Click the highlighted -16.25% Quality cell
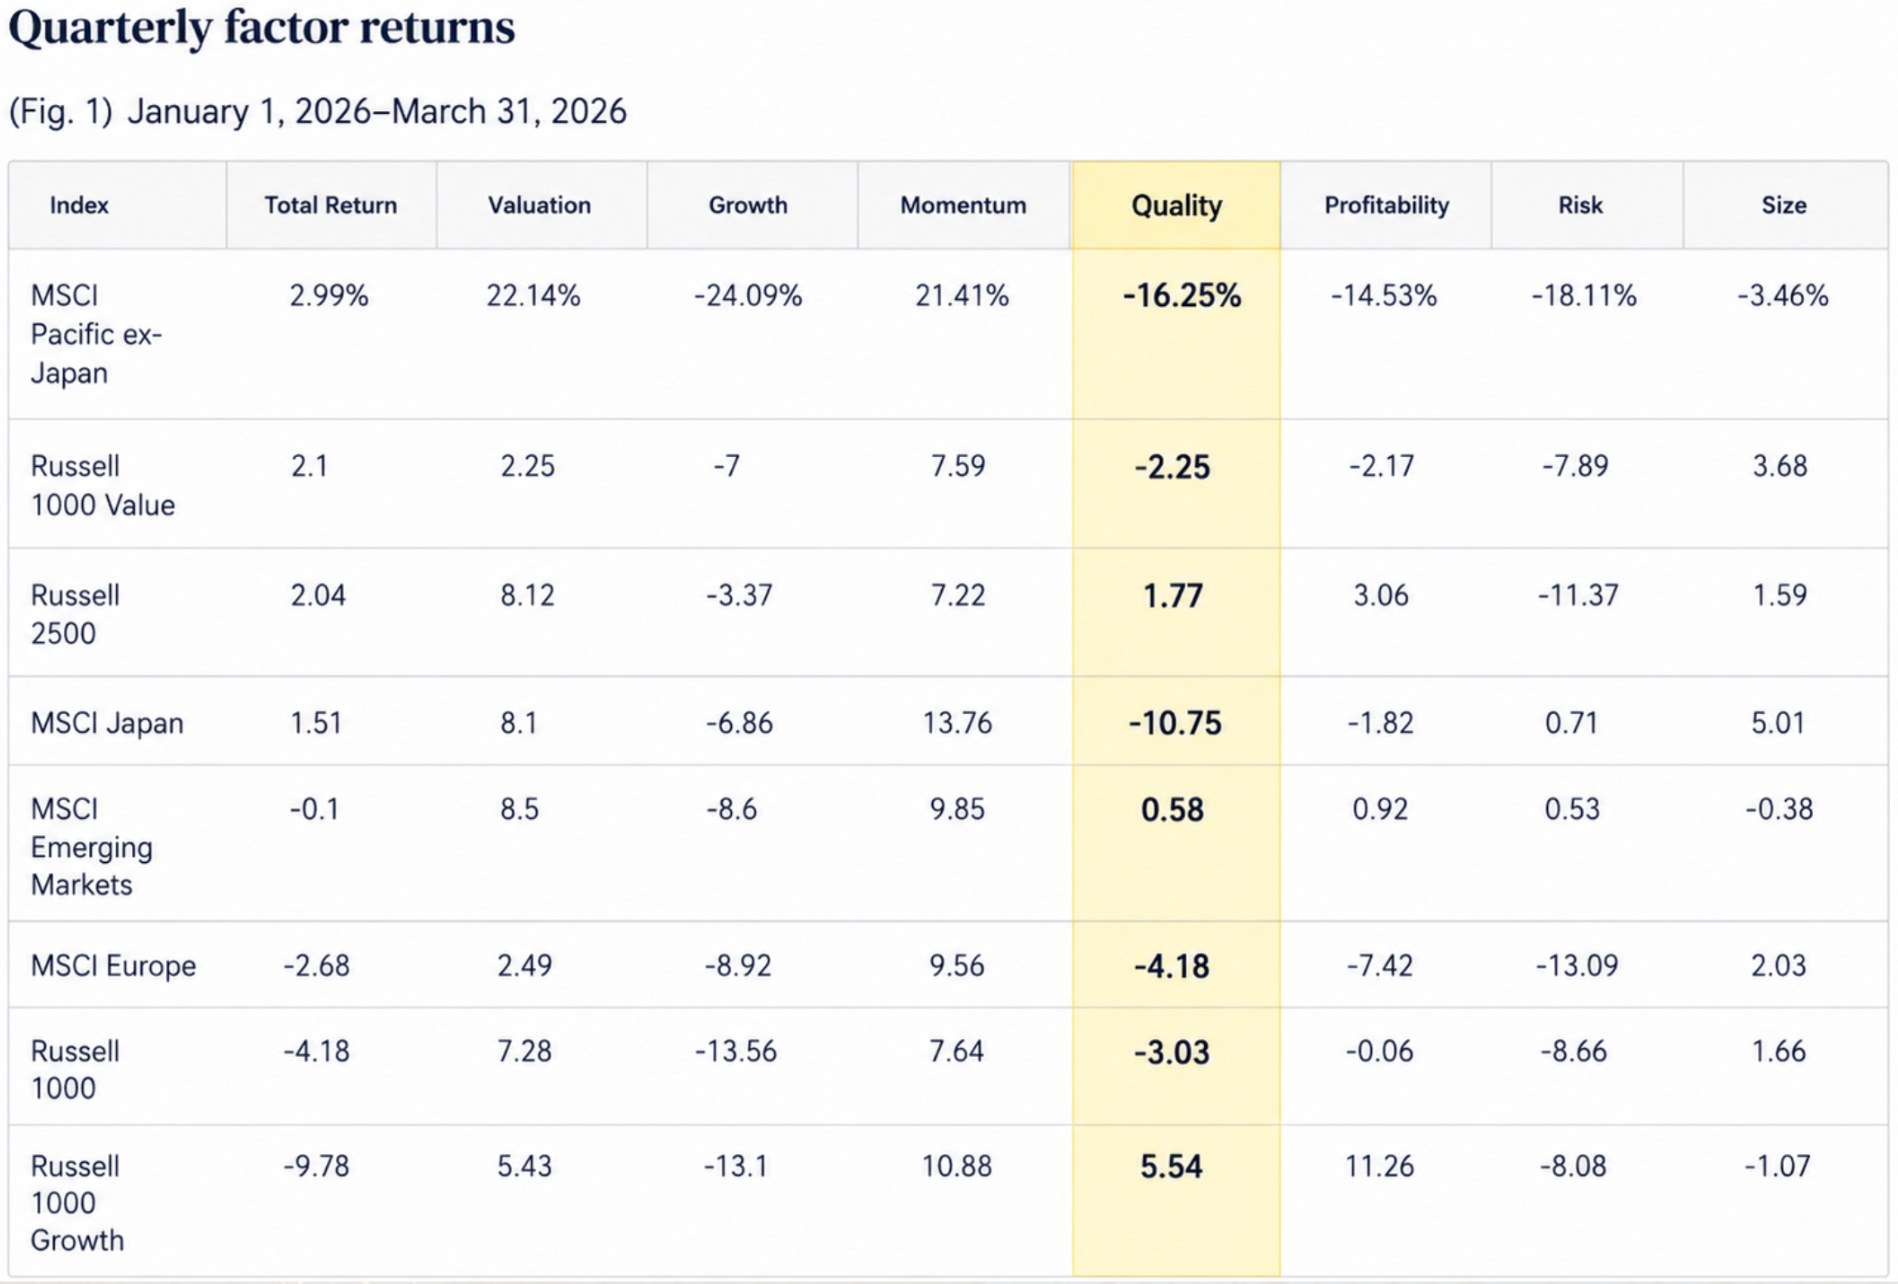Image resolution: width=1898 pixels, height=1284 pixels. click(x=1182, y=296)
